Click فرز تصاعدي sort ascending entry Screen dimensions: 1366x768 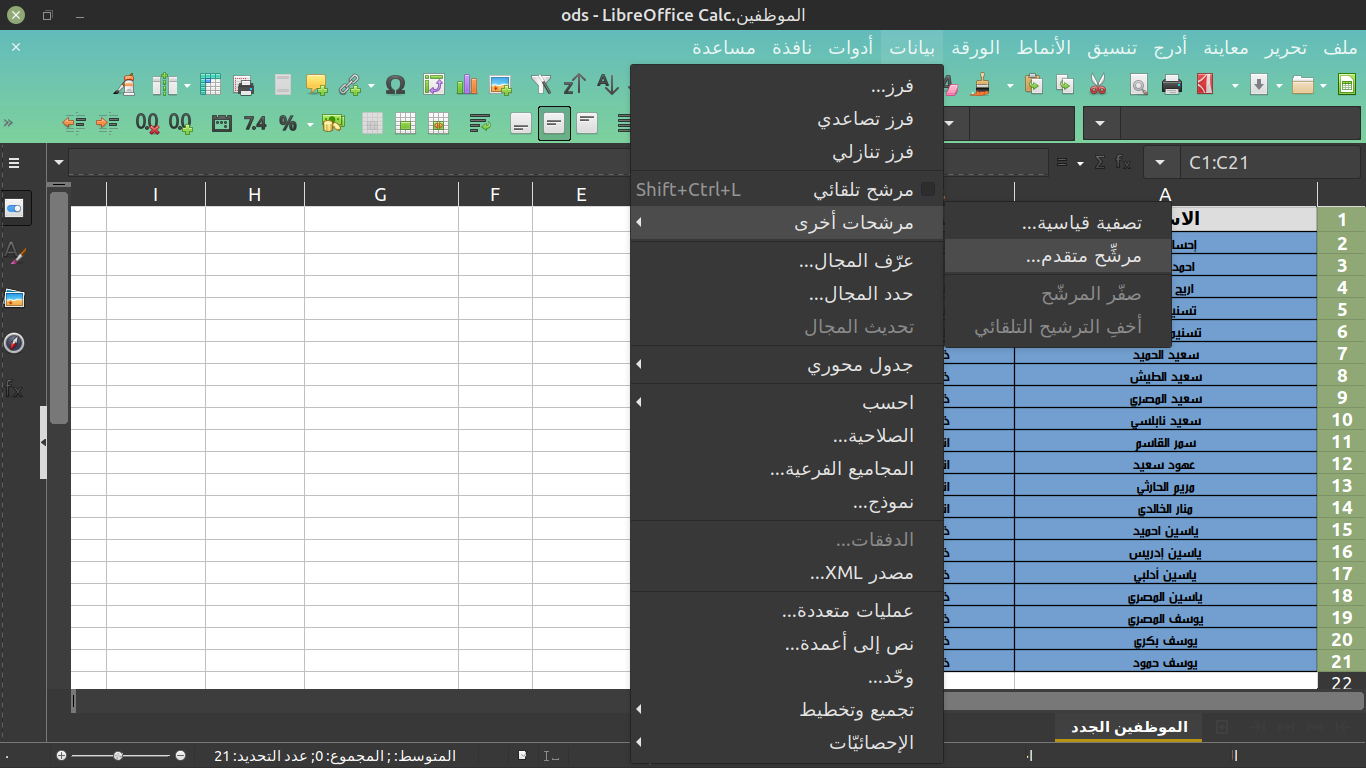(865, 120)
